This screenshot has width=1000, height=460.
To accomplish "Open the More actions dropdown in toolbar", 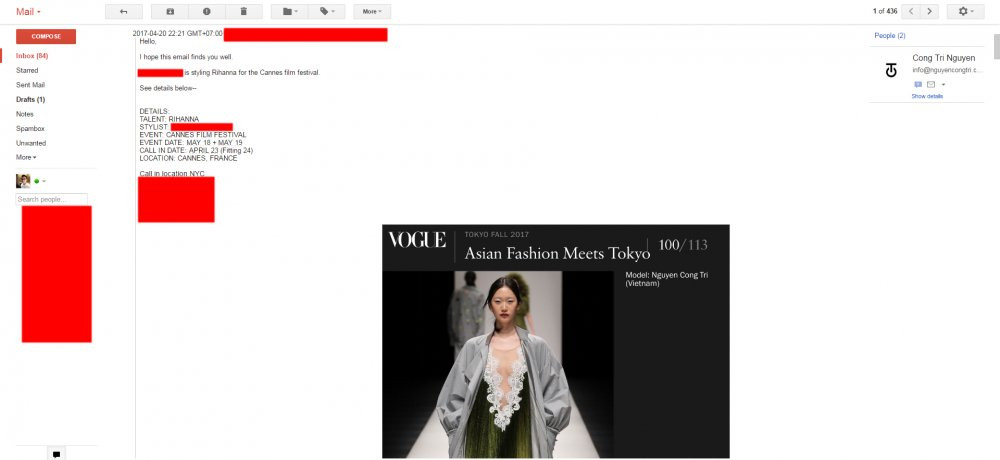I will point(372,11).
